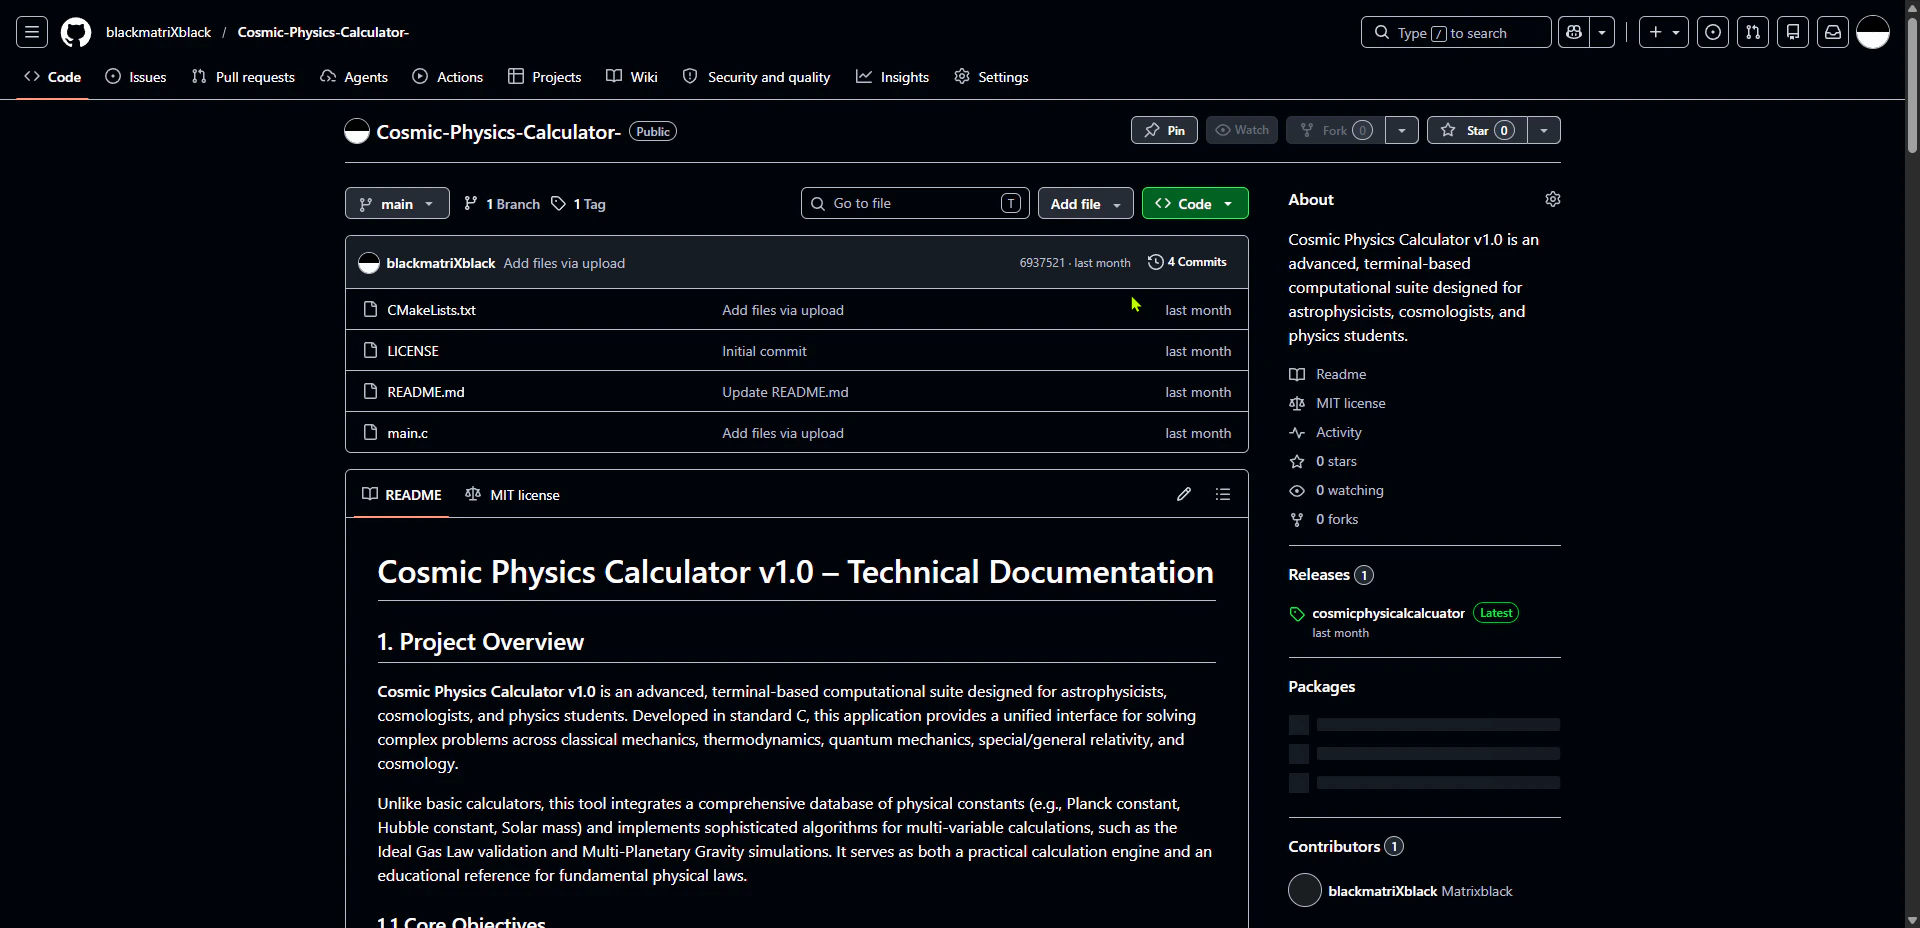The height and width of the screenshot is (928, 1920).
Task: Open the green Code dropdown button
Action: [1195, 203]
